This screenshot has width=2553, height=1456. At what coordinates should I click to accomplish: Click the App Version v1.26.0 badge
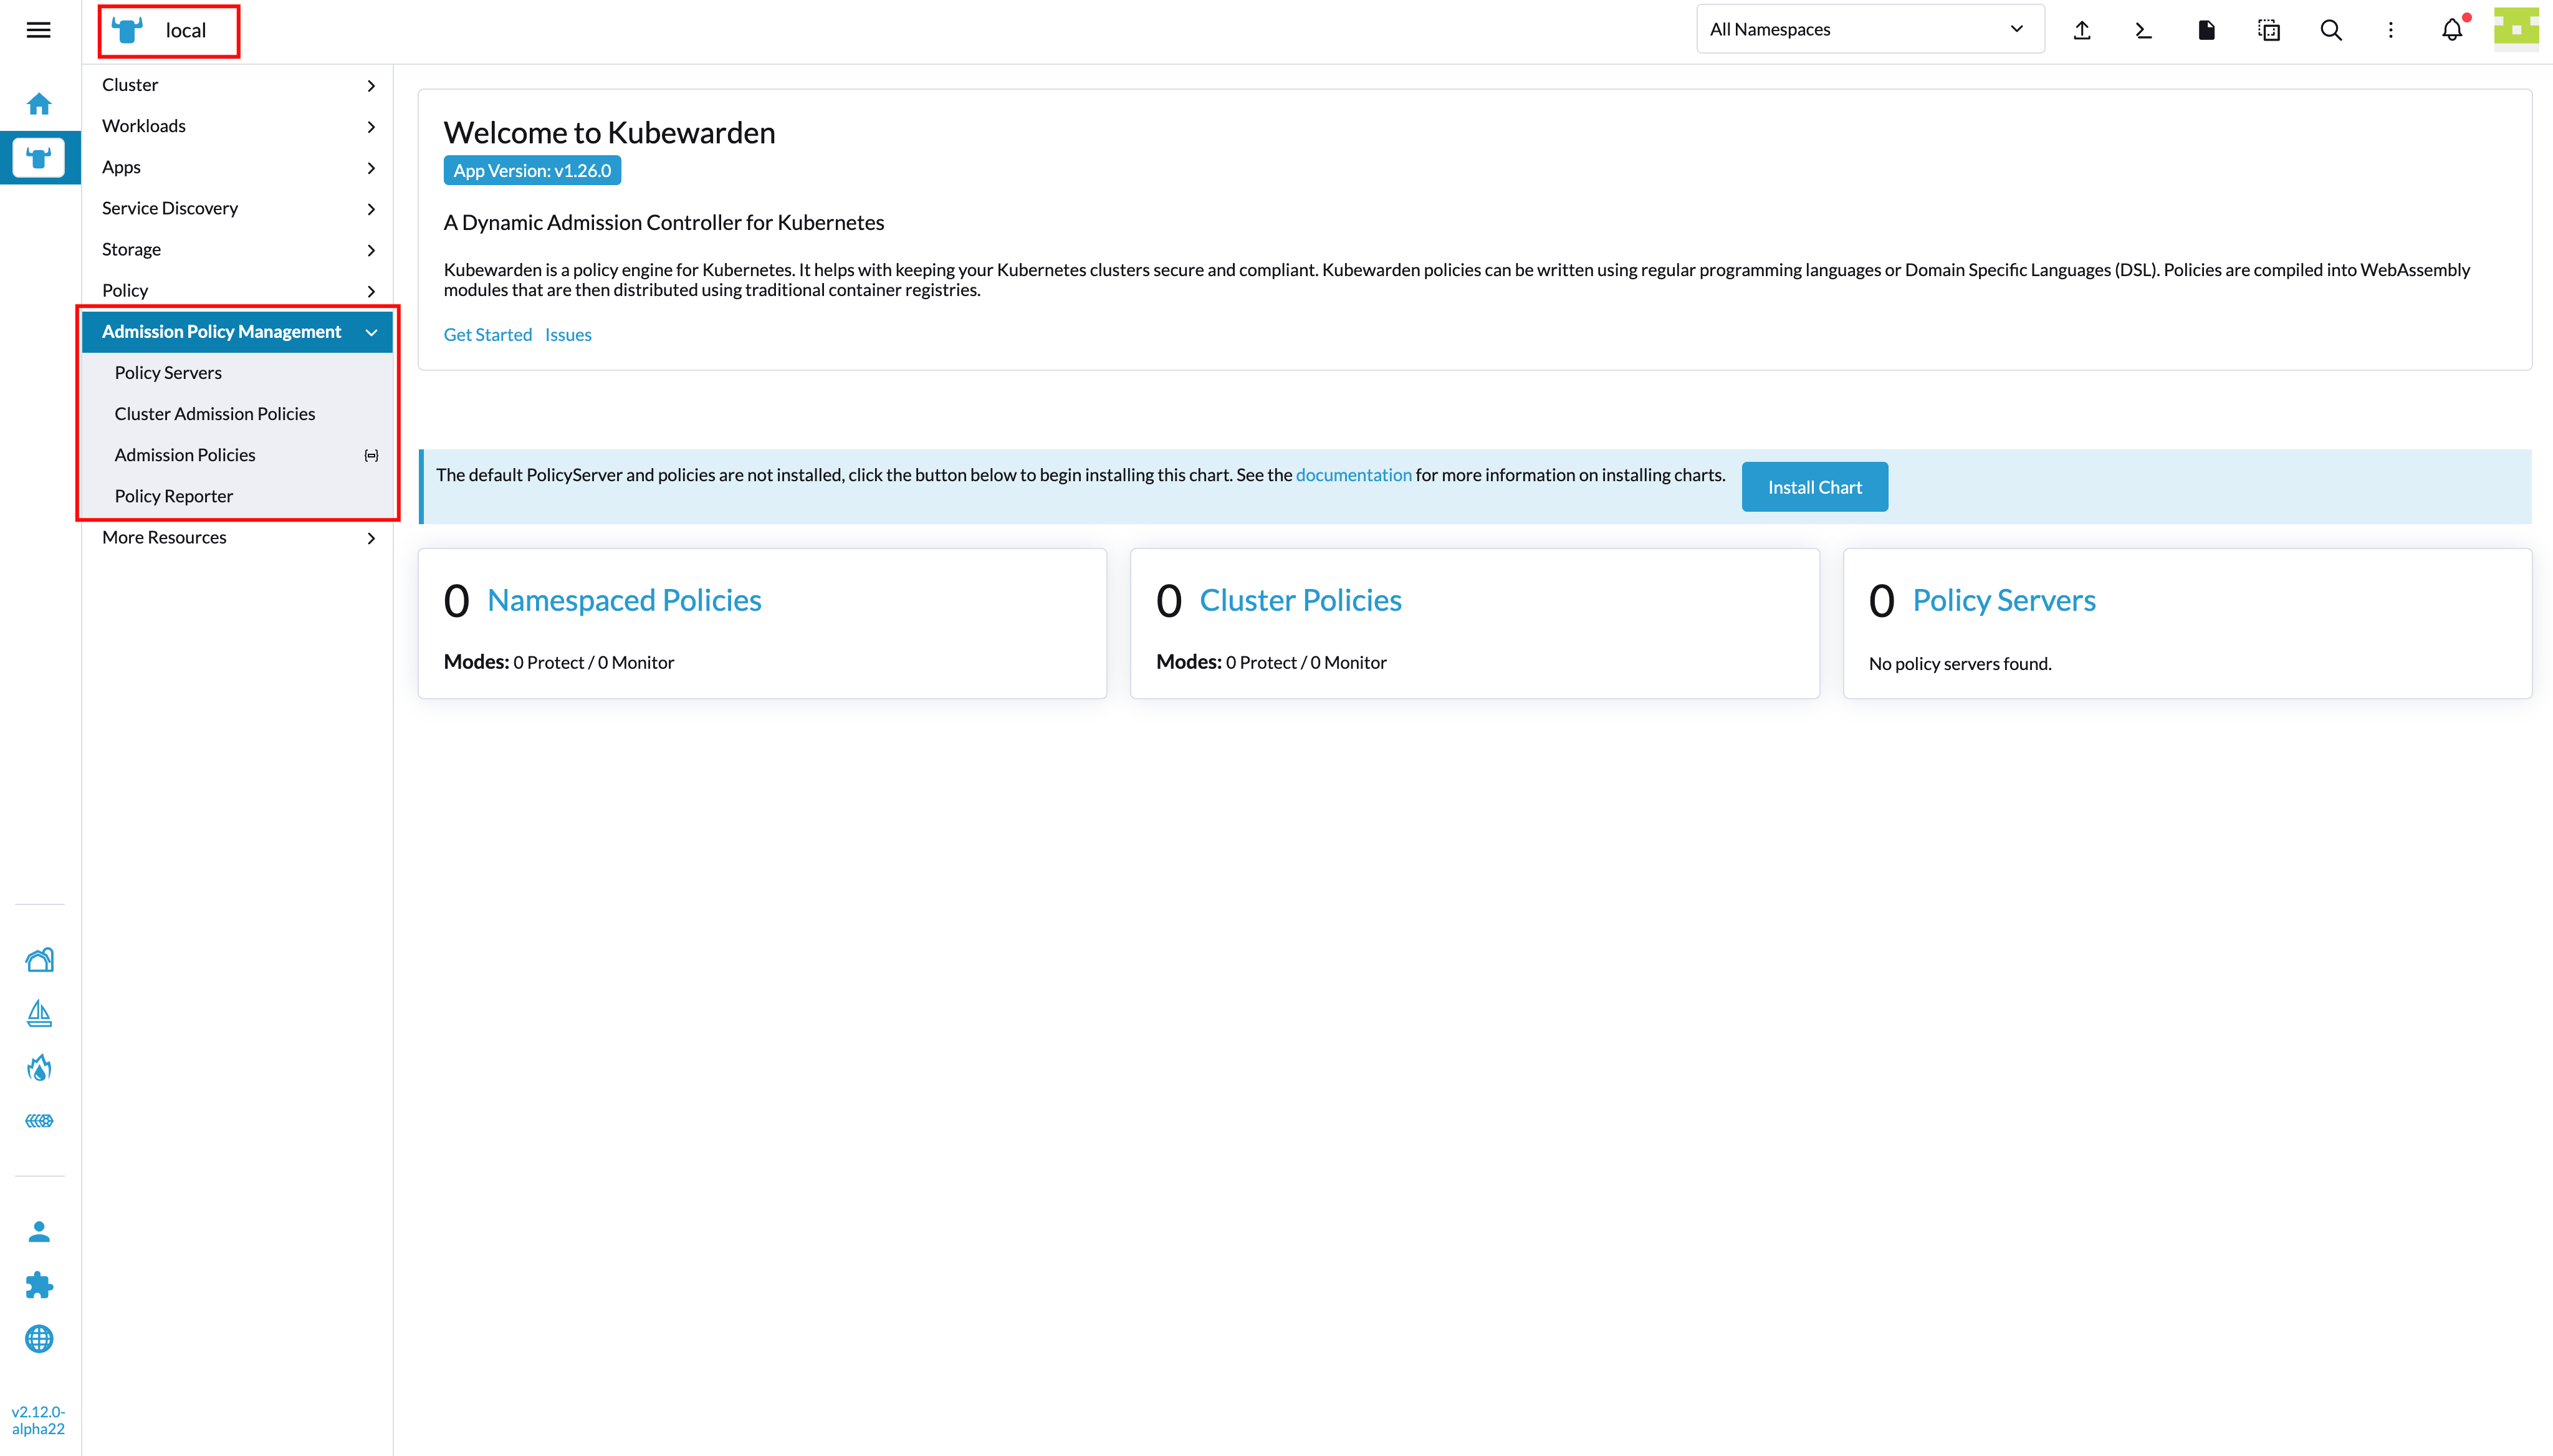532,171
